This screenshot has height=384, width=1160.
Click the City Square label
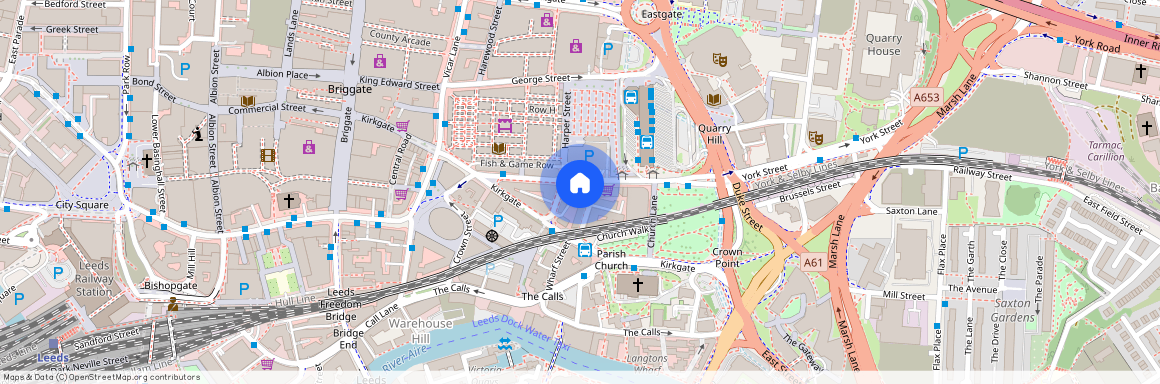(82, 205)
